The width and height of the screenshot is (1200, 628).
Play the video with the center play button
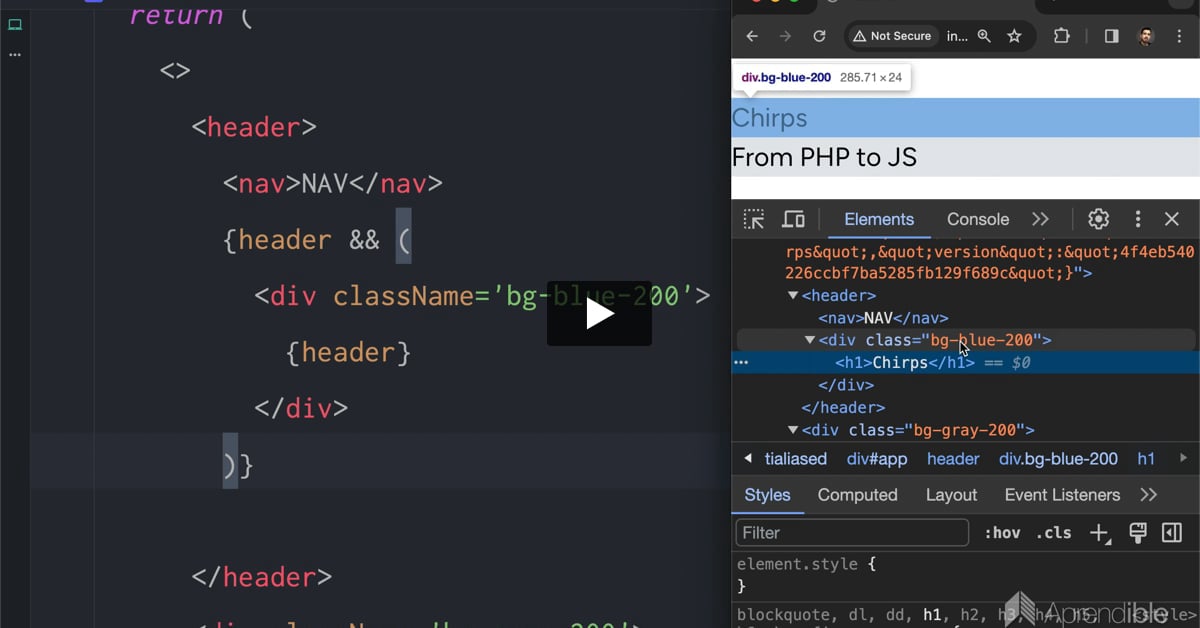point(599,313)
